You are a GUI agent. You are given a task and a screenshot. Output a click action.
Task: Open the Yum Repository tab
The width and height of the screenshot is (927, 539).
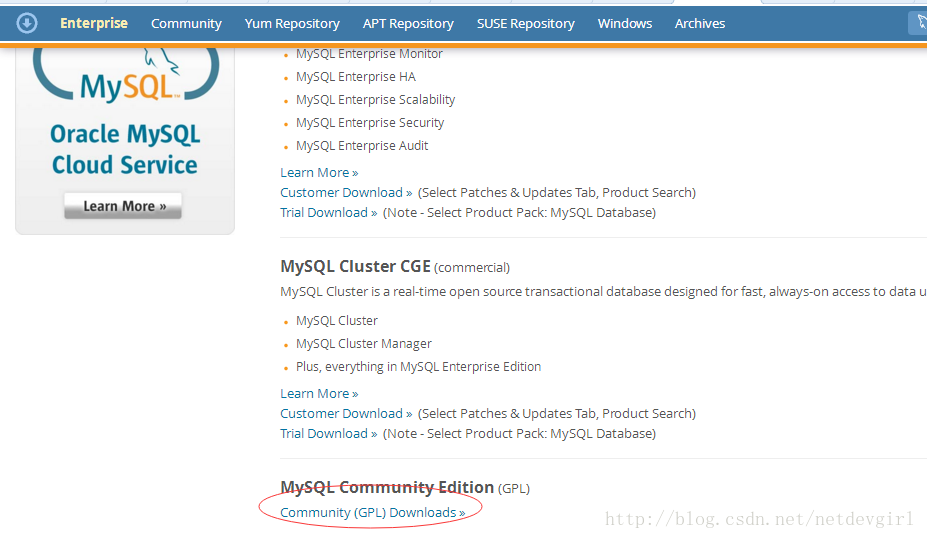292,23
